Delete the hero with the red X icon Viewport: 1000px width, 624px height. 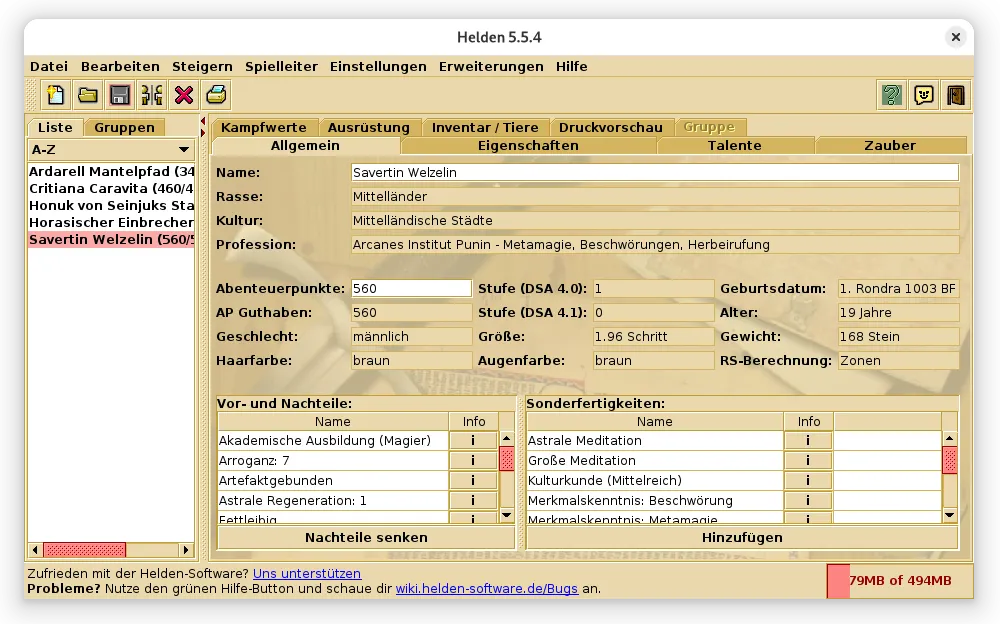click(184, 96)
